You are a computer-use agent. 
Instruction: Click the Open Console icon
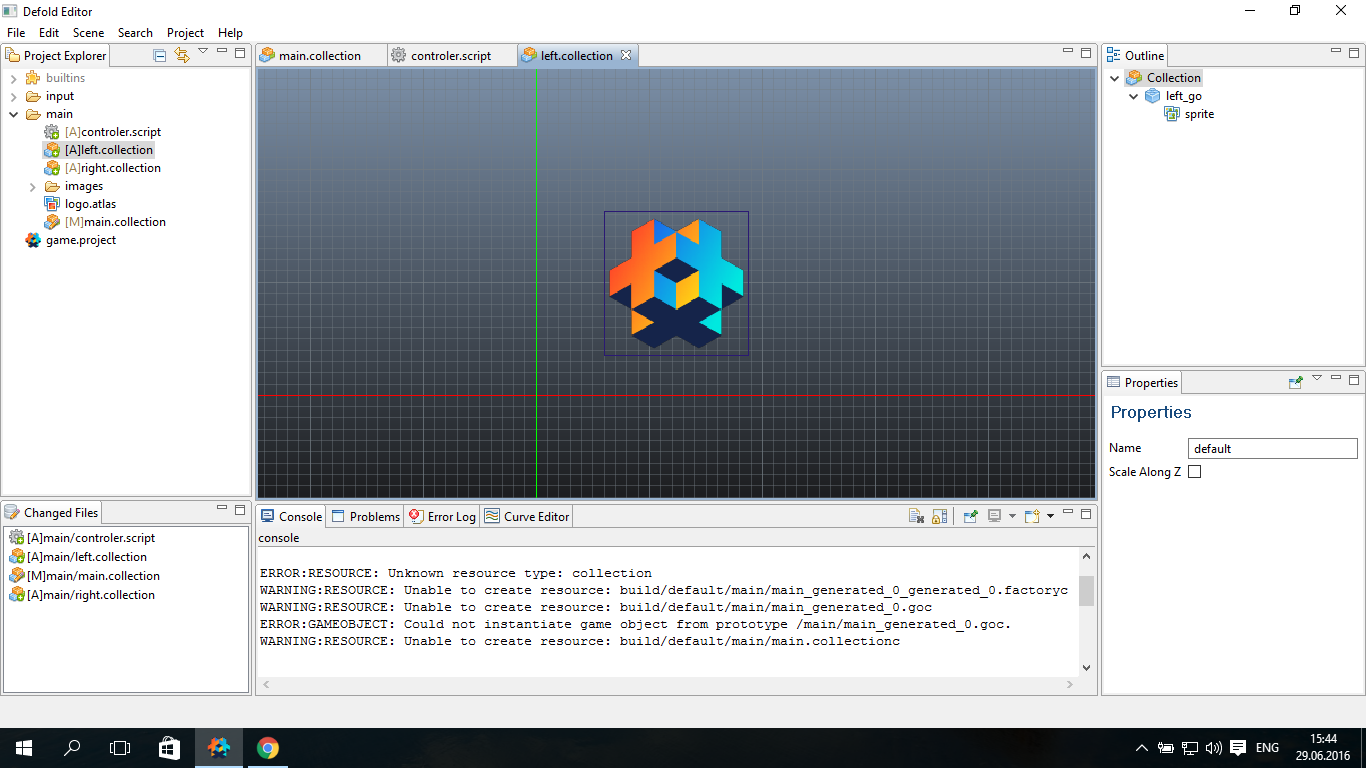1032,516
